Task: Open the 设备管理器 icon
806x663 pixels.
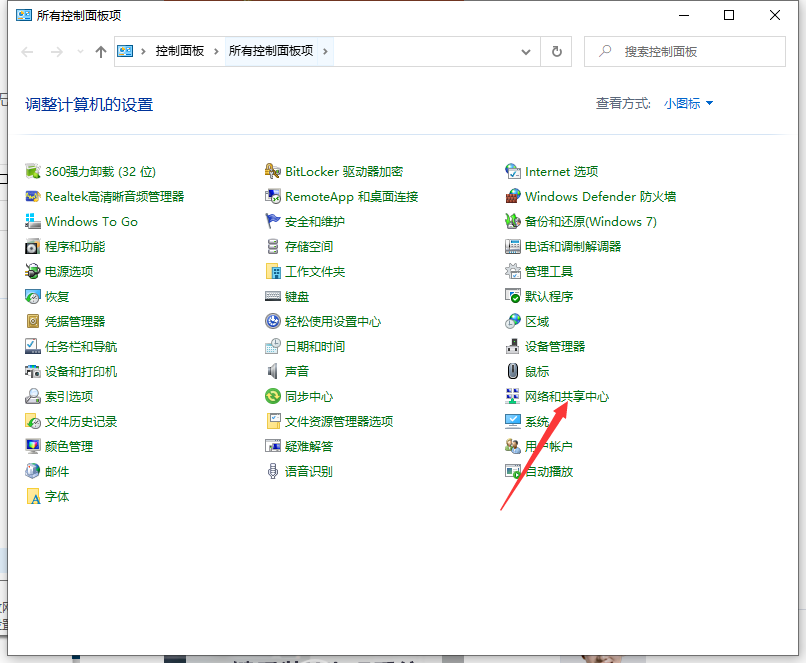Action: pyautogui.click(x=513, y=347)
